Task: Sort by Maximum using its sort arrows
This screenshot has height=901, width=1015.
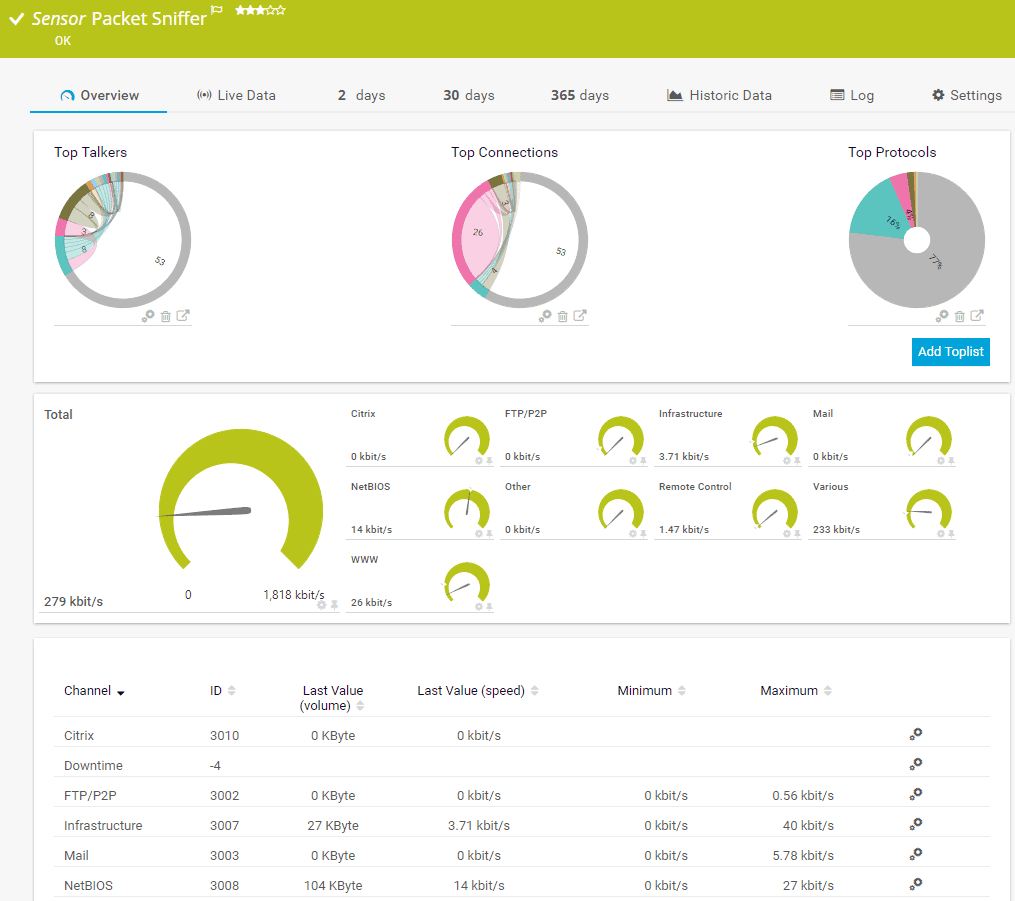Action: click(829, 690)
